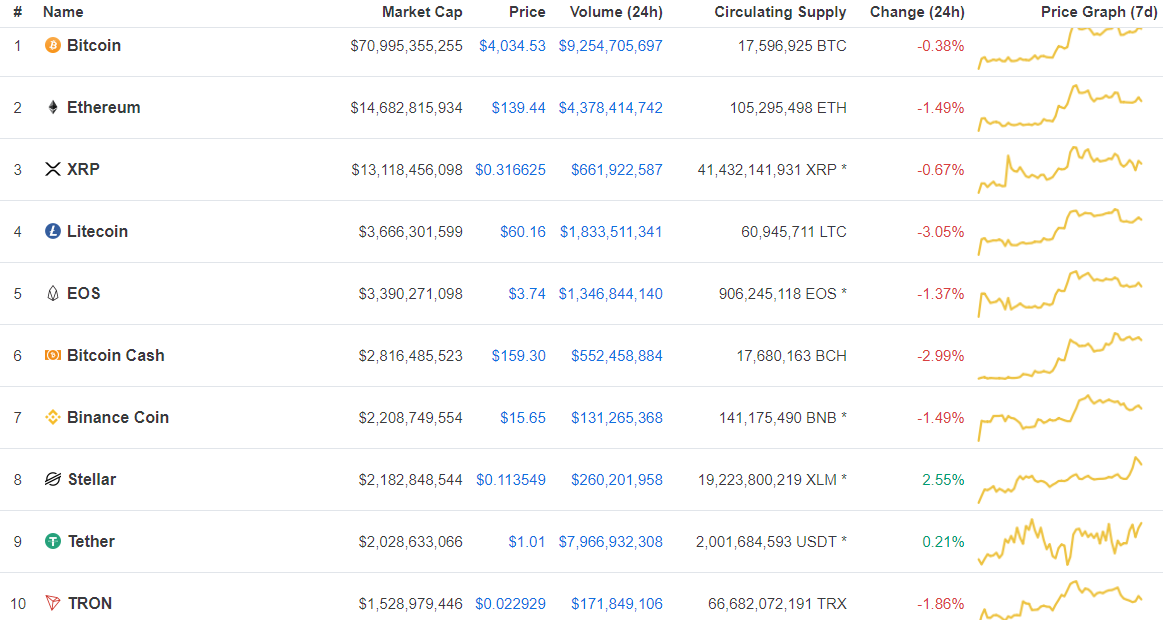Open Tether volume $7,966,932,308 link
This screenshot has height=620, width=1163.
[x=610, y=541]
